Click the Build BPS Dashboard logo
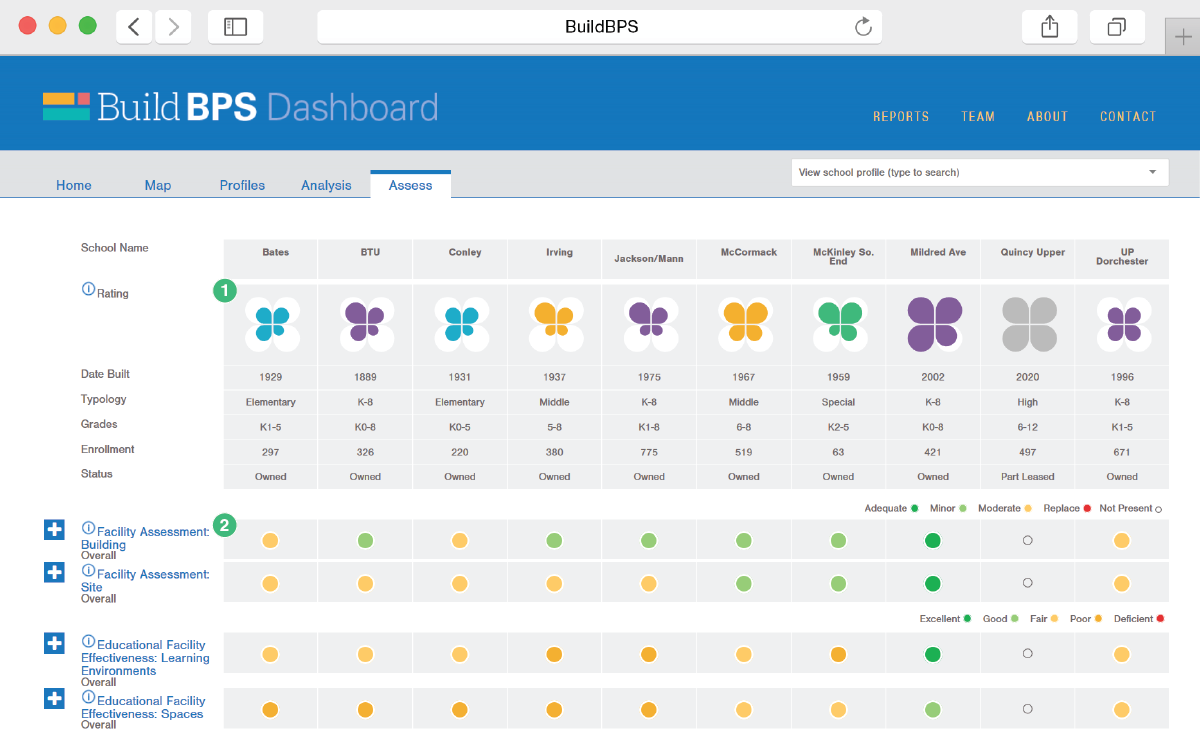The height and width of the screenshot is (733, 1201). [x=240, y=107]
